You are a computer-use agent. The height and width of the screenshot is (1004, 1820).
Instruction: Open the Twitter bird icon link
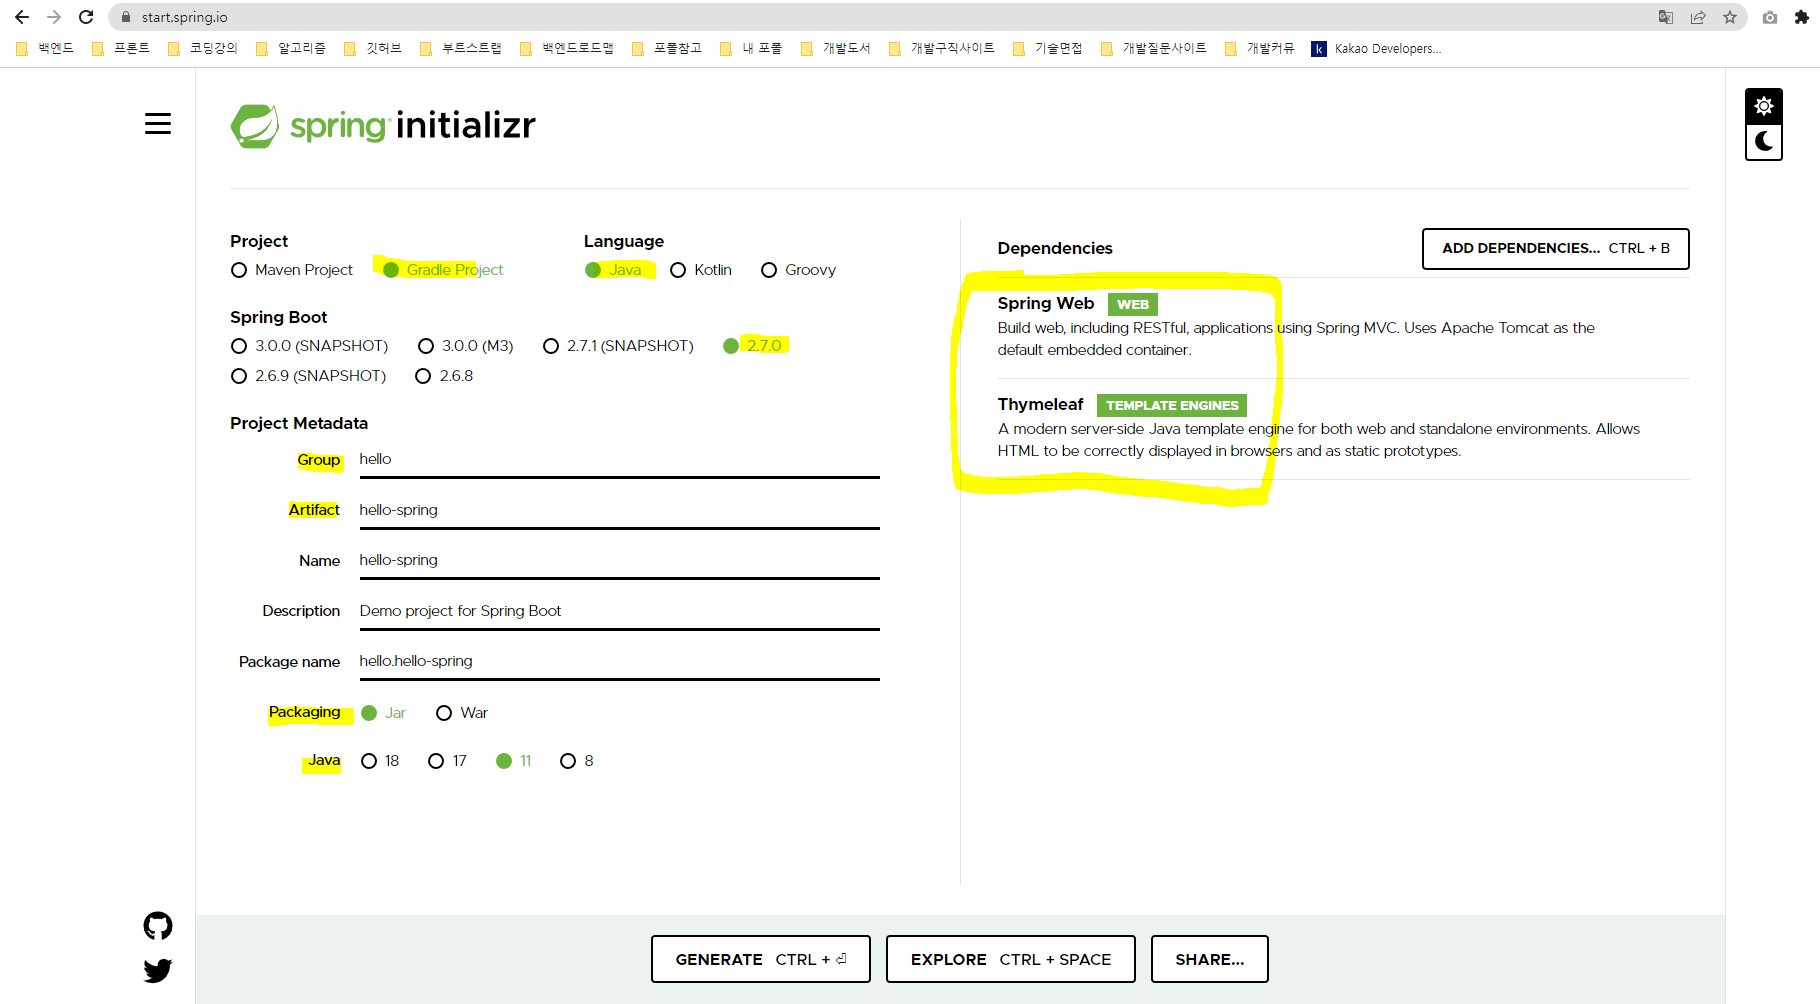[x=158, y=970]
